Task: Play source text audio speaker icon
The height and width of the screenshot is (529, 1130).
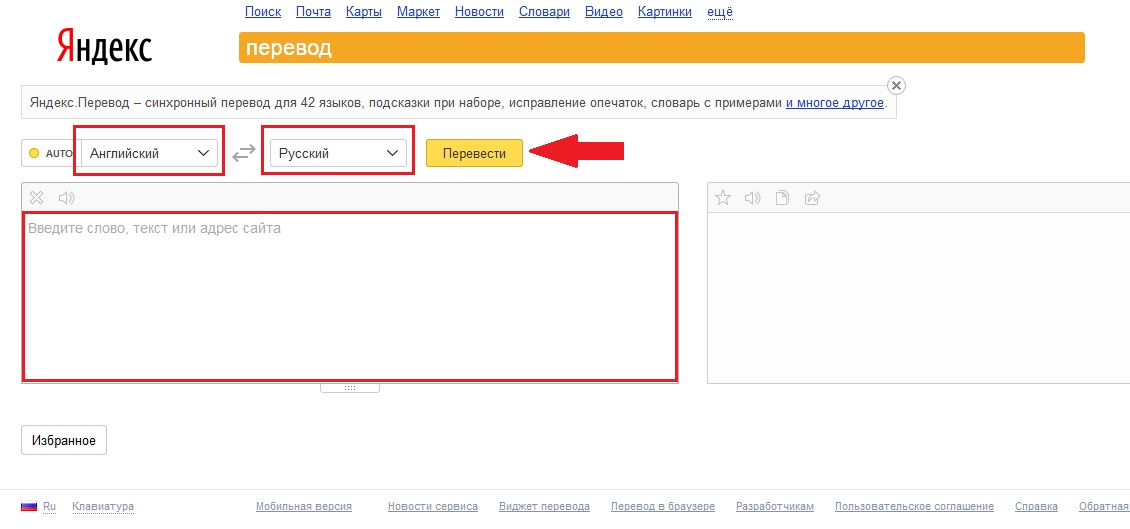Action: (66, 197)
